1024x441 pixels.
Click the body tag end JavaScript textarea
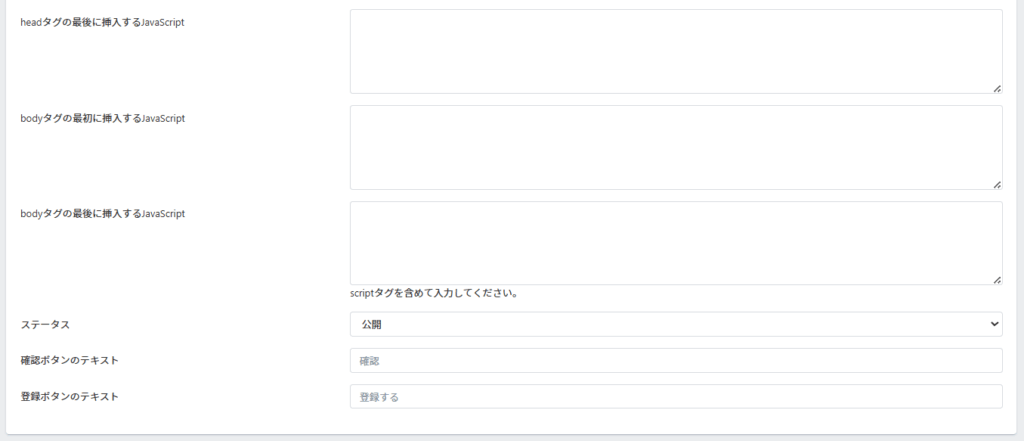click(675, 243)
